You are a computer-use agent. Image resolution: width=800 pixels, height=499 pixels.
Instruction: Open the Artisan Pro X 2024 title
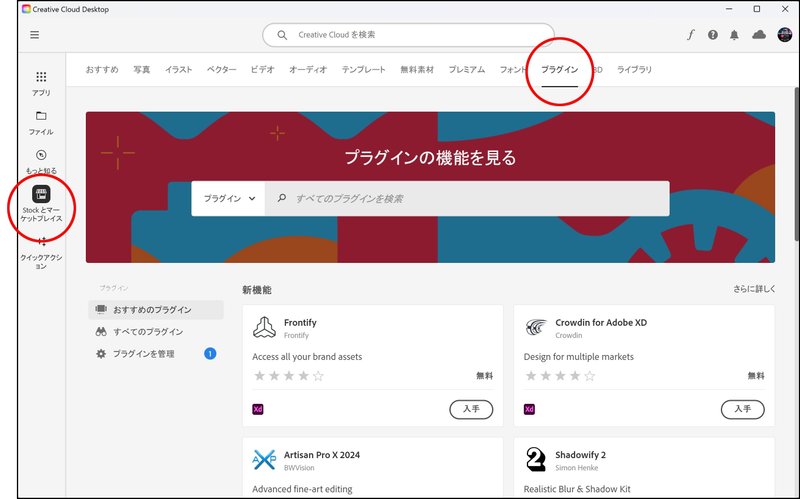tap(322, 455)
